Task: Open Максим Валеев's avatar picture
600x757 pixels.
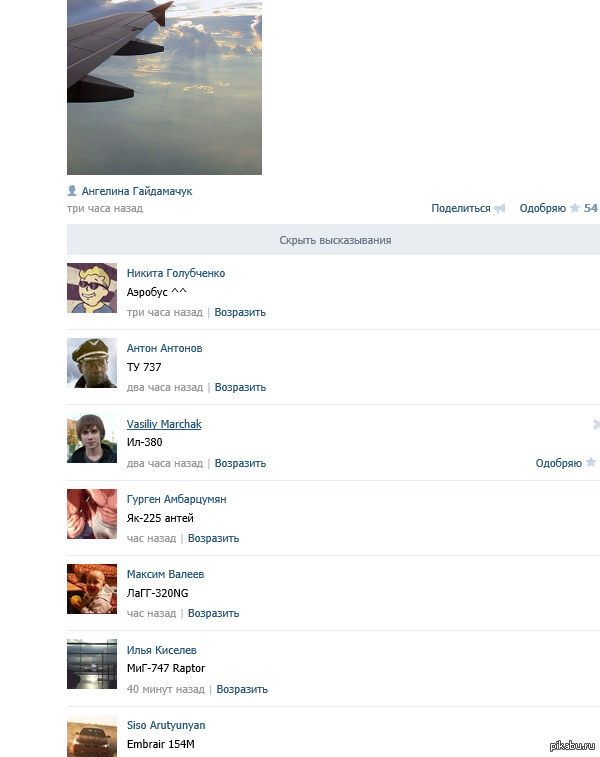Action: point(92,589)
